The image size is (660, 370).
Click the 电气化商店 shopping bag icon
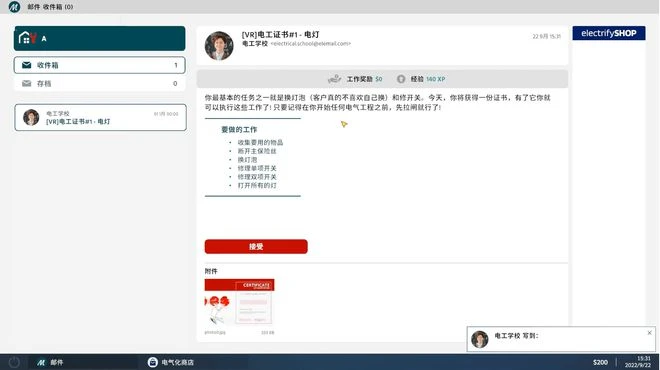[x=152, y=362]
